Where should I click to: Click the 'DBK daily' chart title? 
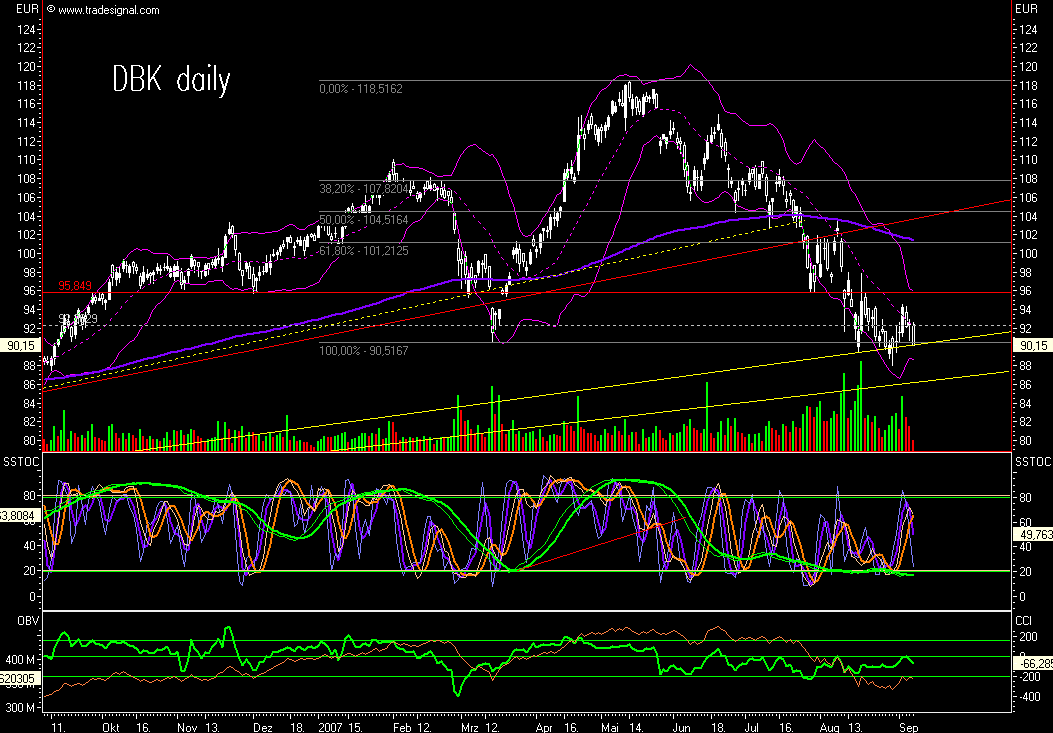tap(171, 79)
